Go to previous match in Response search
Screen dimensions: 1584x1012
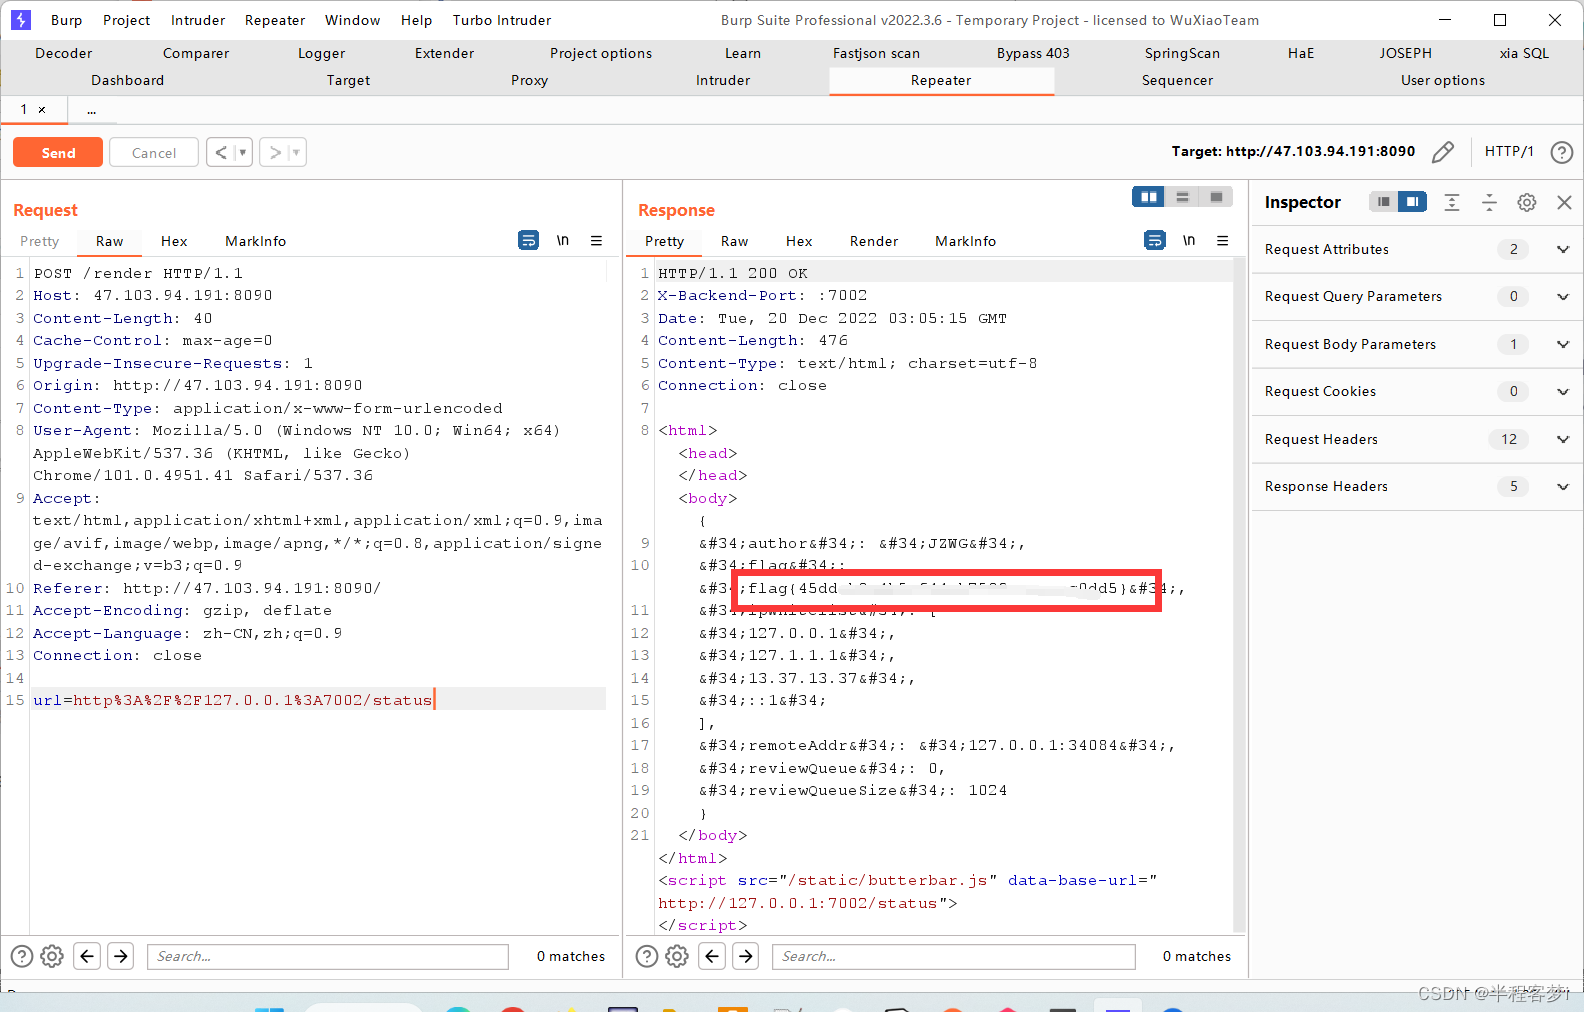tap(712, 956)
